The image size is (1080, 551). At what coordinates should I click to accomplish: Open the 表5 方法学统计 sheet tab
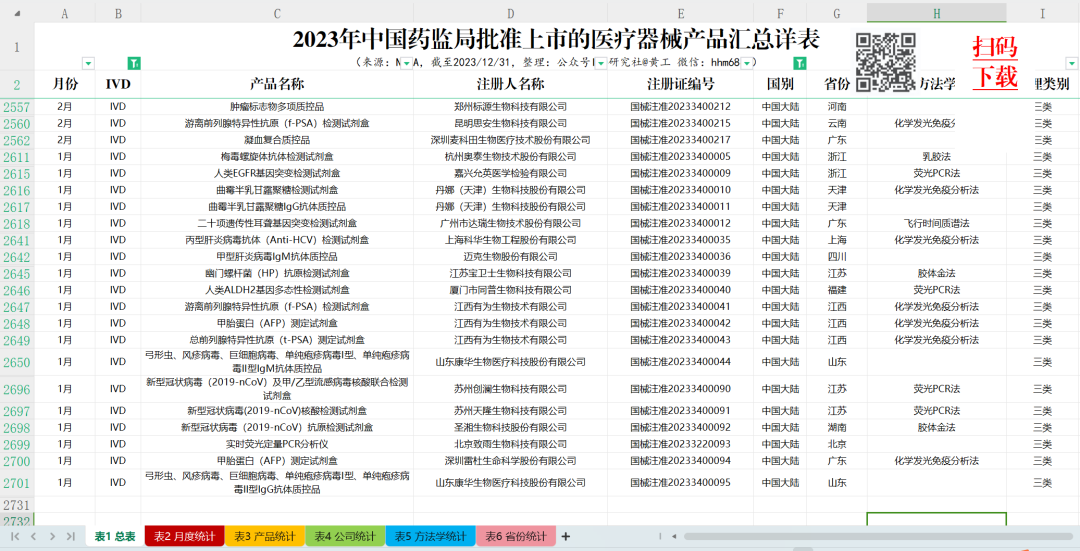[x=430, y=537]
